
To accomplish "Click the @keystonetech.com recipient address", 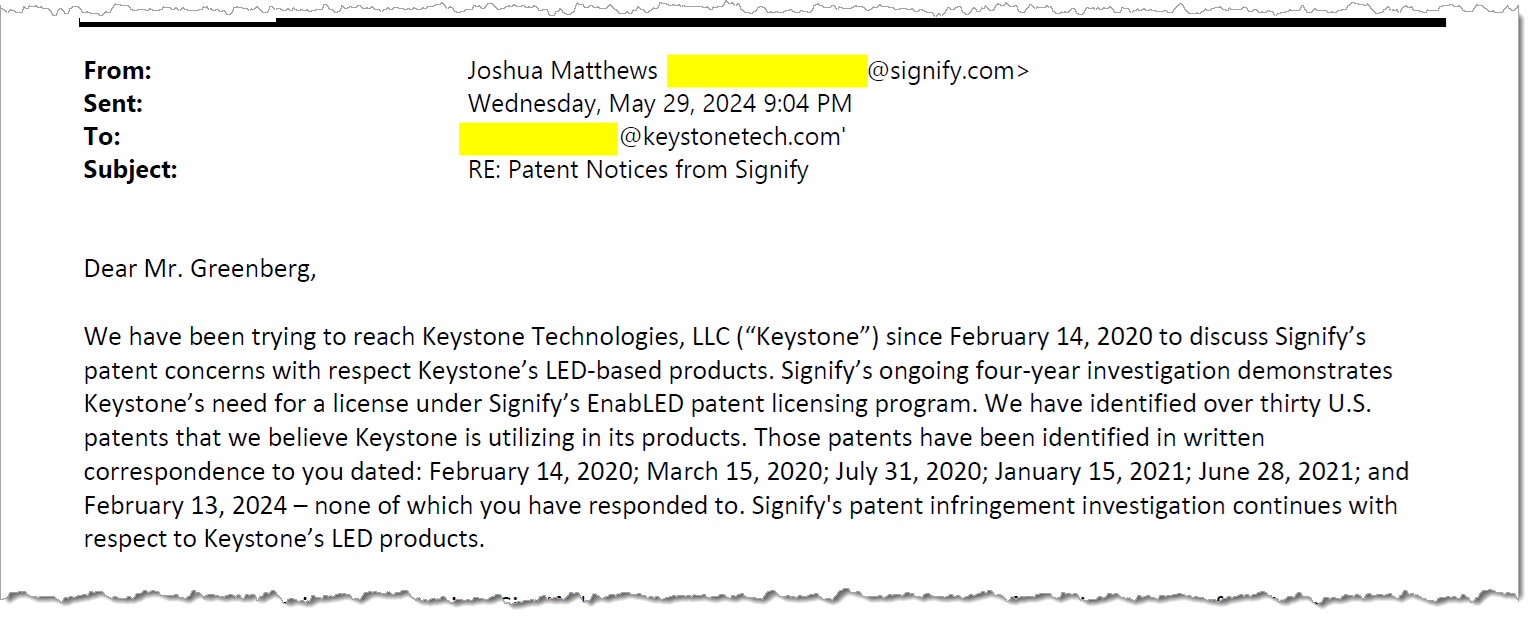I will pyautogui.click(x=732, y=137).
